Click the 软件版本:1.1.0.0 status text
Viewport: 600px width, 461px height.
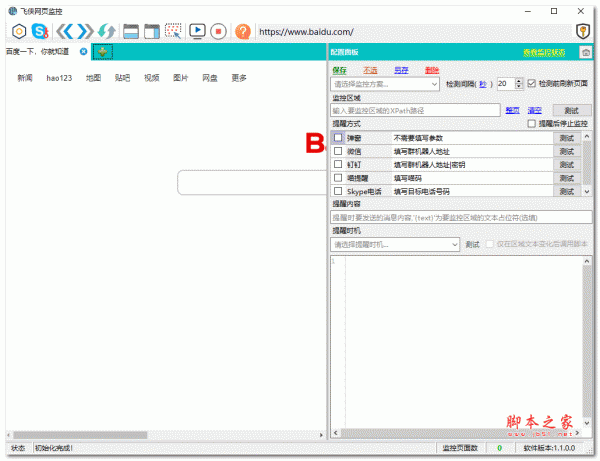(549, 448)
